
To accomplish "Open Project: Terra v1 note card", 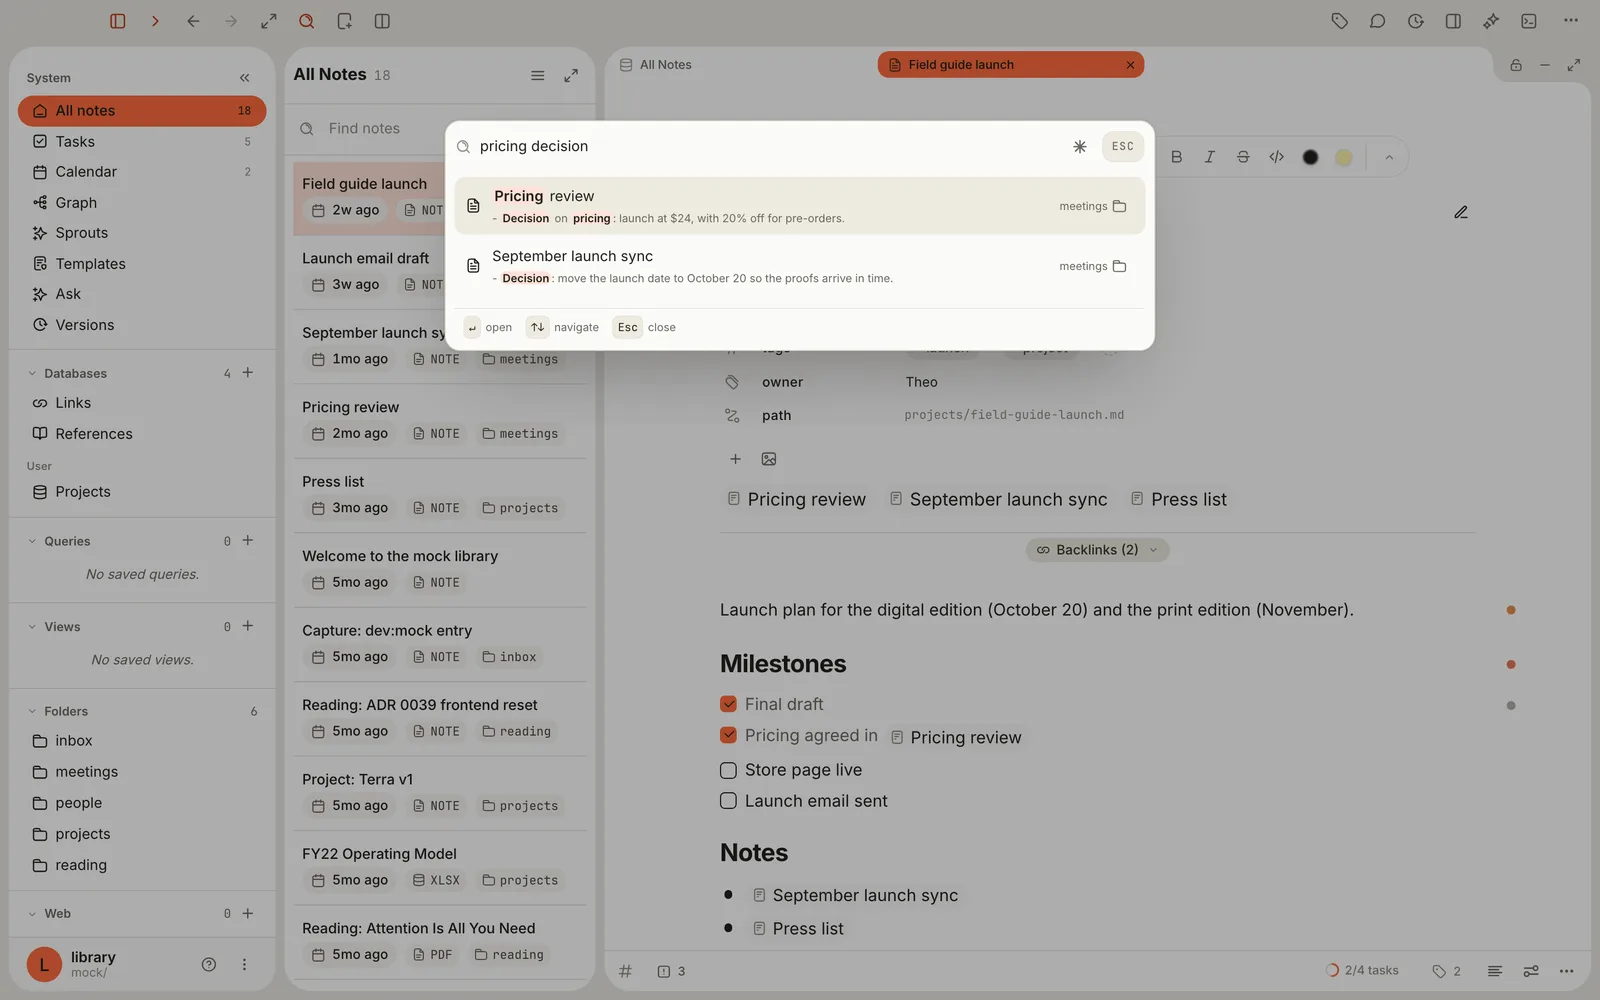I will pyautogui.click(x=440, y=793).
